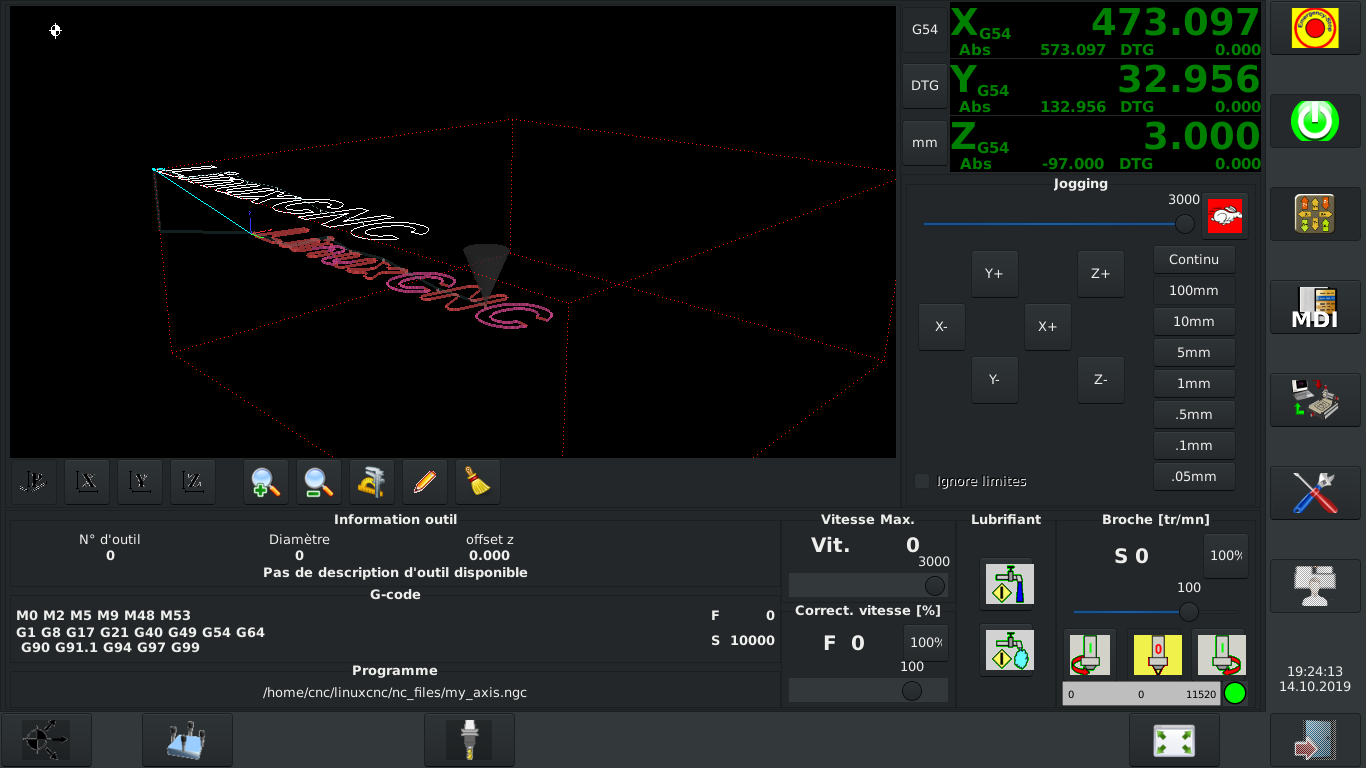
Task: Jog Z- axis button
Action: (x=1100, y=379)
